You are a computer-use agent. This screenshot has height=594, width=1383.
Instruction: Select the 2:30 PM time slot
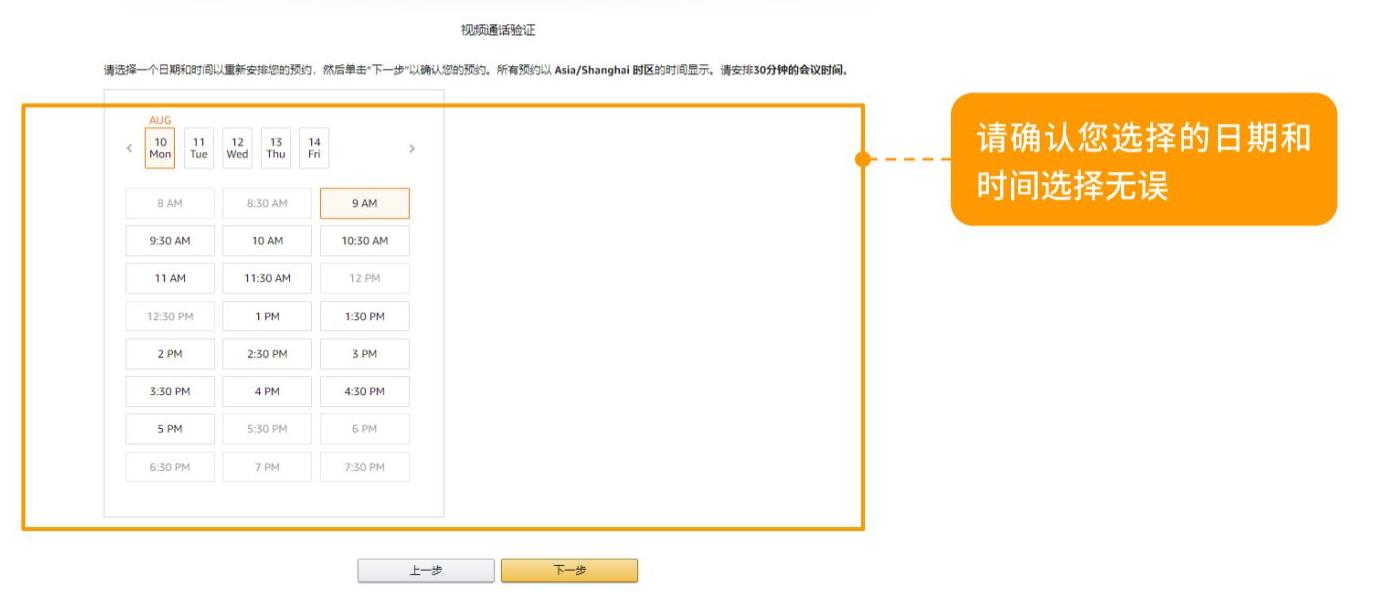(x=269, y=353)
